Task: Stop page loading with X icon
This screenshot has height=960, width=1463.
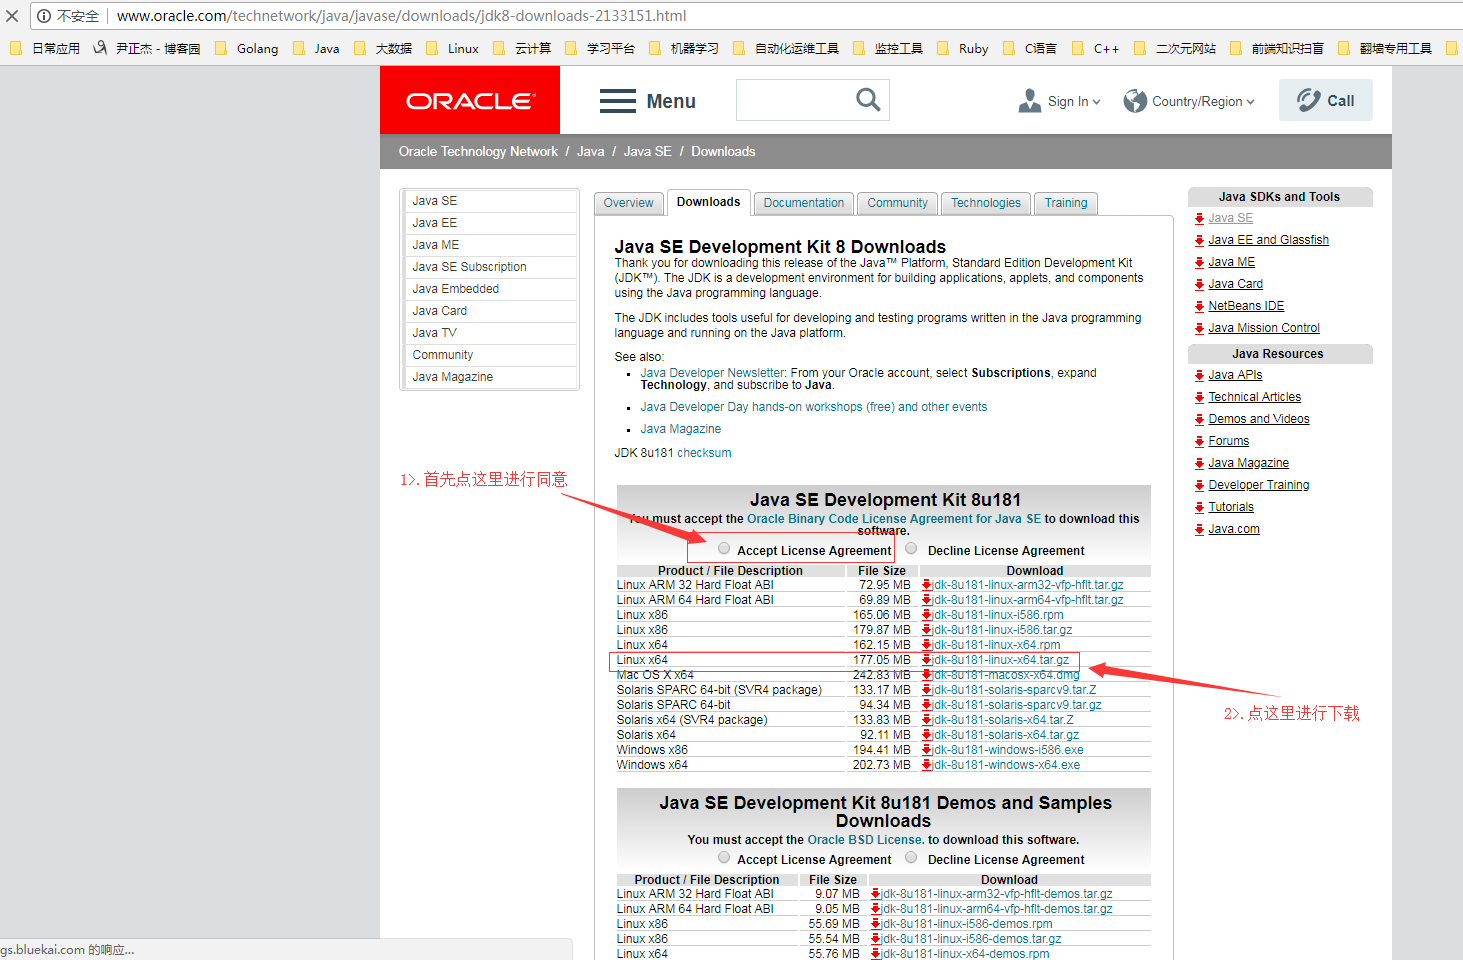Action: tap(12, 16)
